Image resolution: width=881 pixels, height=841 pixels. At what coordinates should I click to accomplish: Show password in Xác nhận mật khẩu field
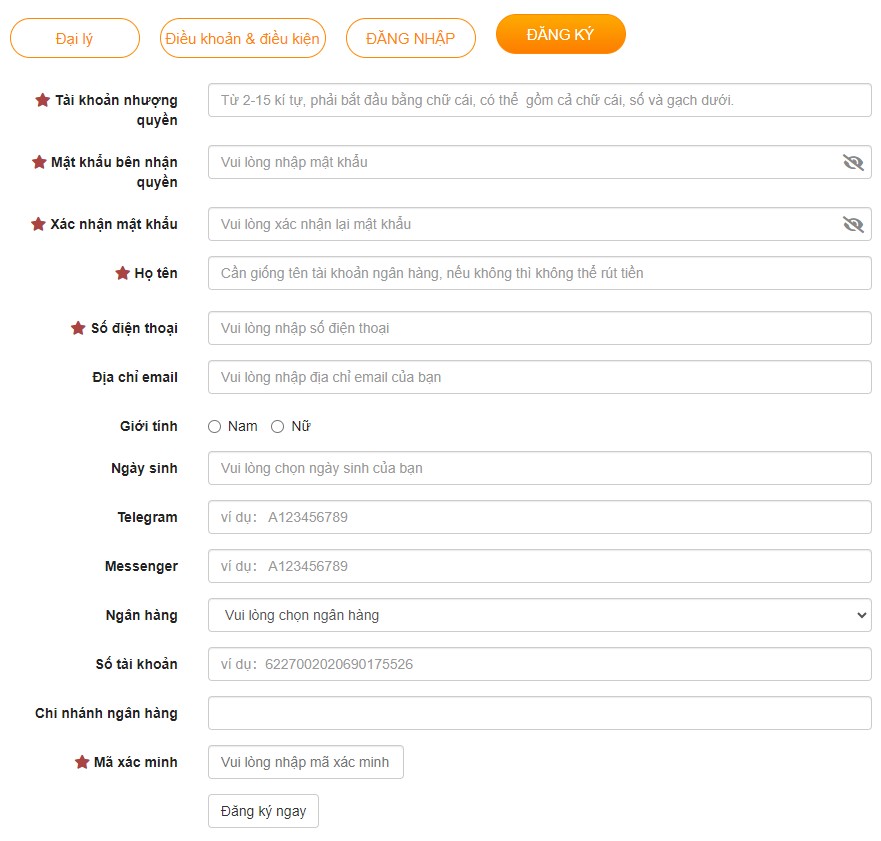852,224
